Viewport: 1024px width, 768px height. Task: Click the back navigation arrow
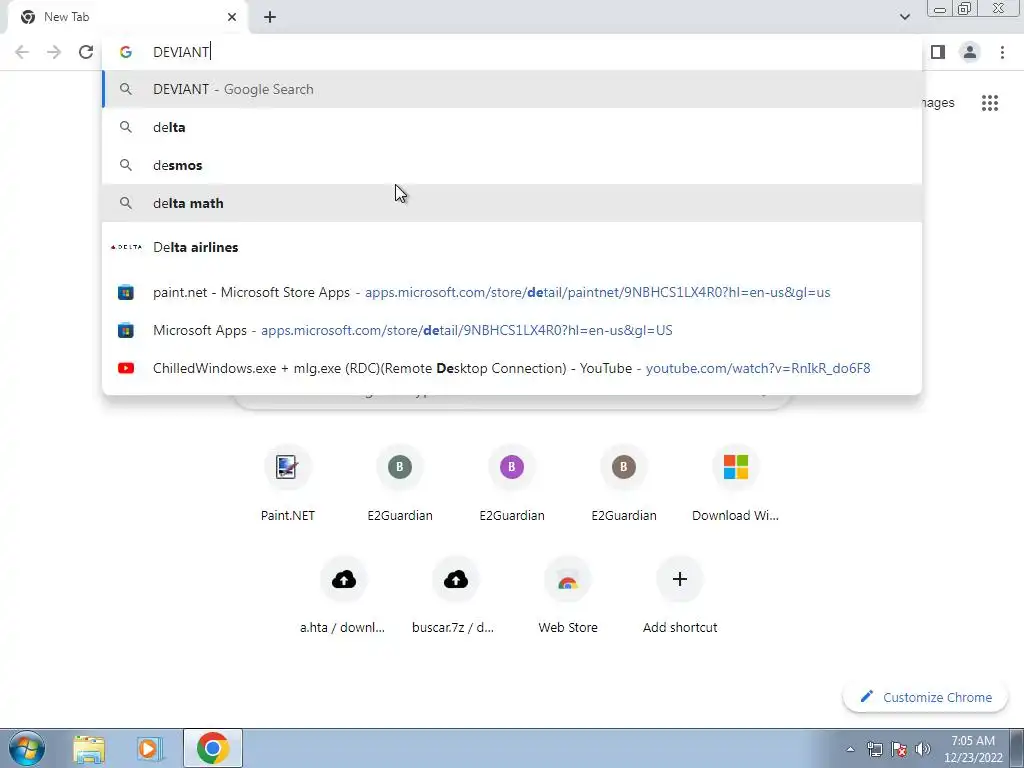tap(22, 52)
